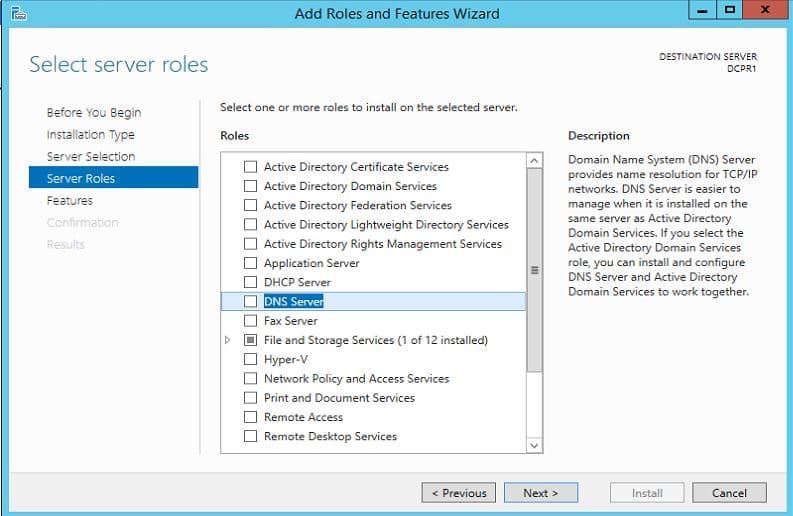Minimize the wizard window

point(702,10)
